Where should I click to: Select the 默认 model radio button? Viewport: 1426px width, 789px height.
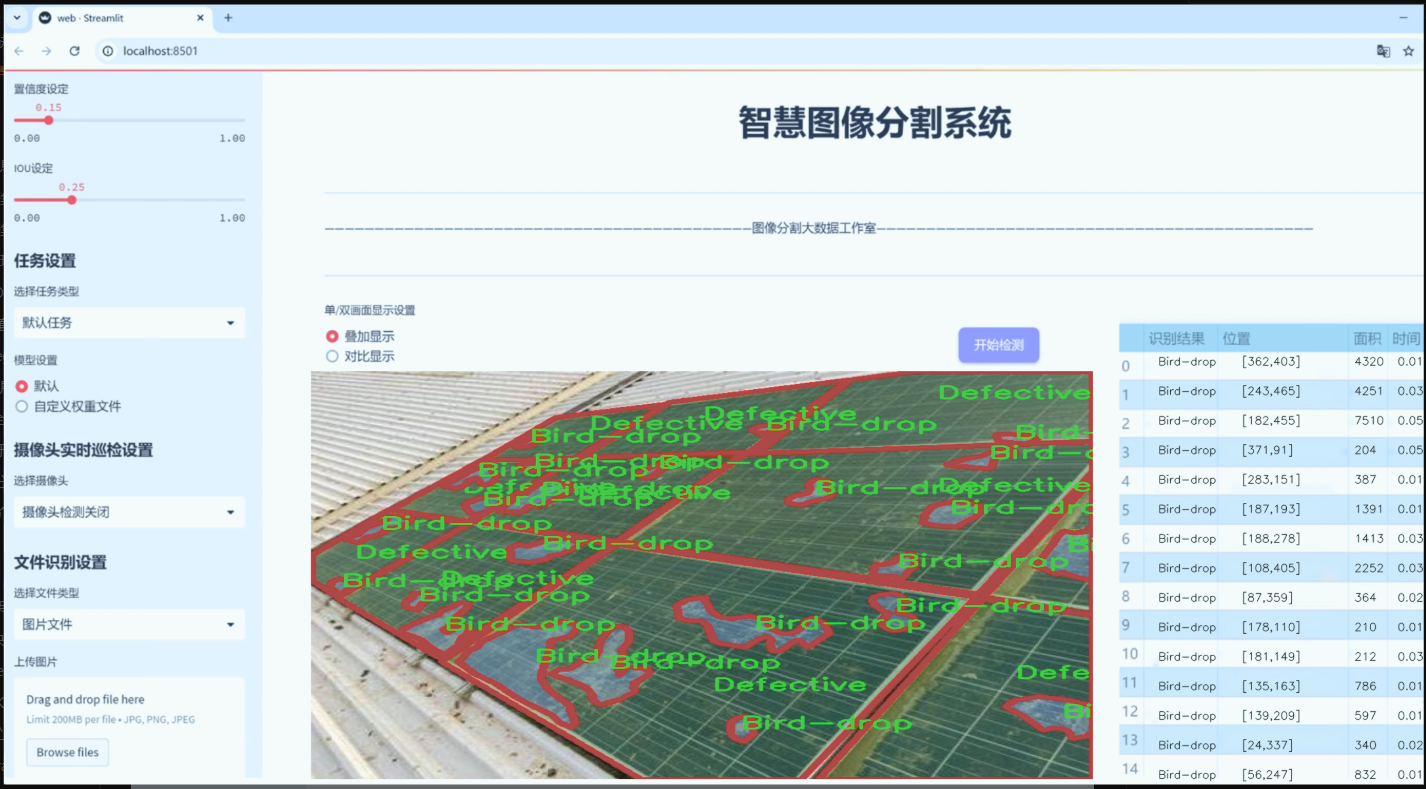pos(21,386)
